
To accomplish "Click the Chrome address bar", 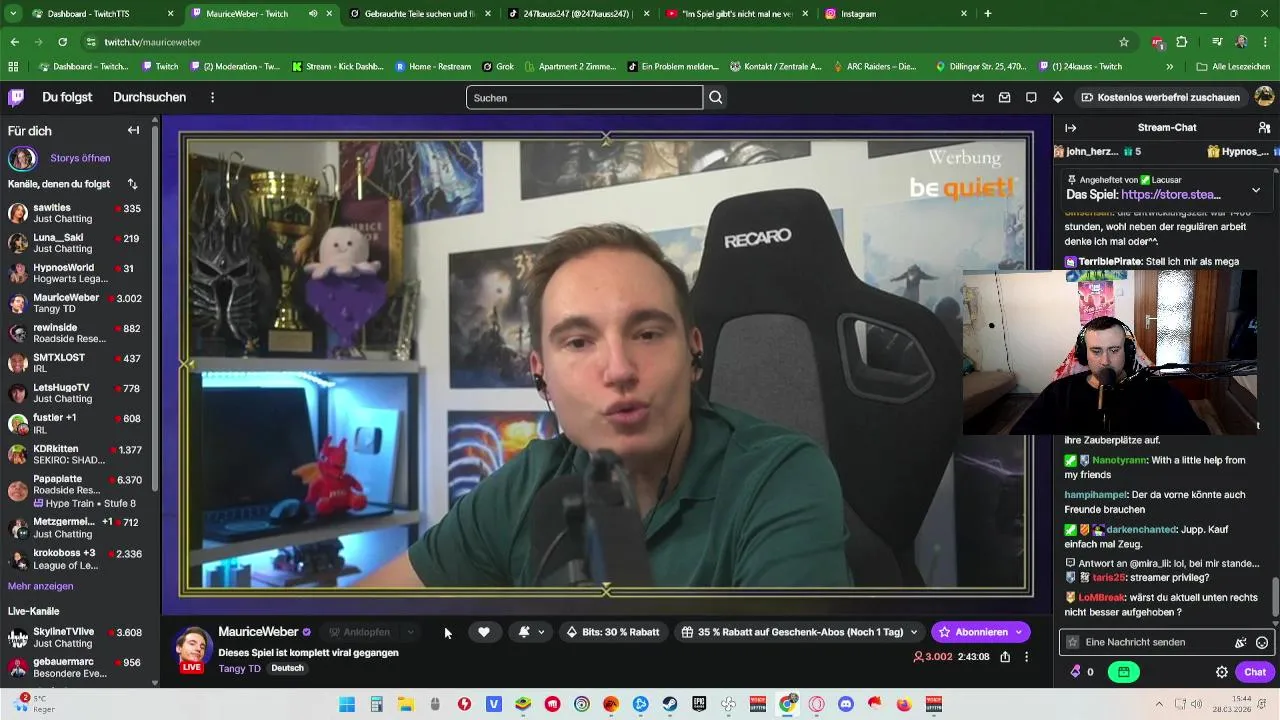I will coord(600,42).
